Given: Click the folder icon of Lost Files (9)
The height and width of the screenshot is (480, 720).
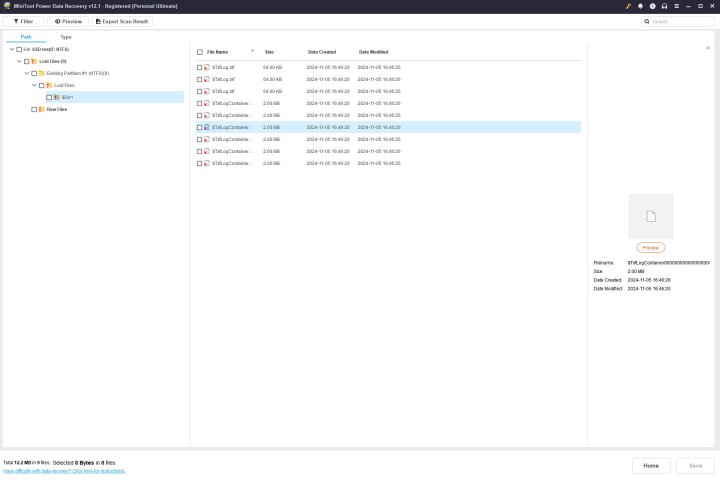Looking at the screenshot, I should point(34,61).
